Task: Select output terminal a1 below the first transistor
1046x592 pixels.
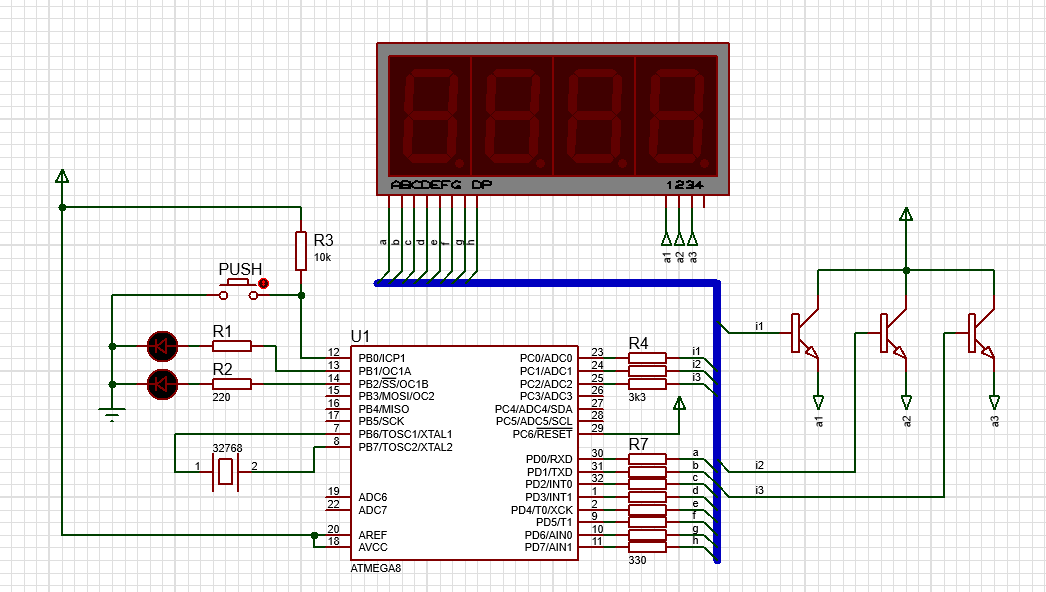Action: [x=818, y=402]
